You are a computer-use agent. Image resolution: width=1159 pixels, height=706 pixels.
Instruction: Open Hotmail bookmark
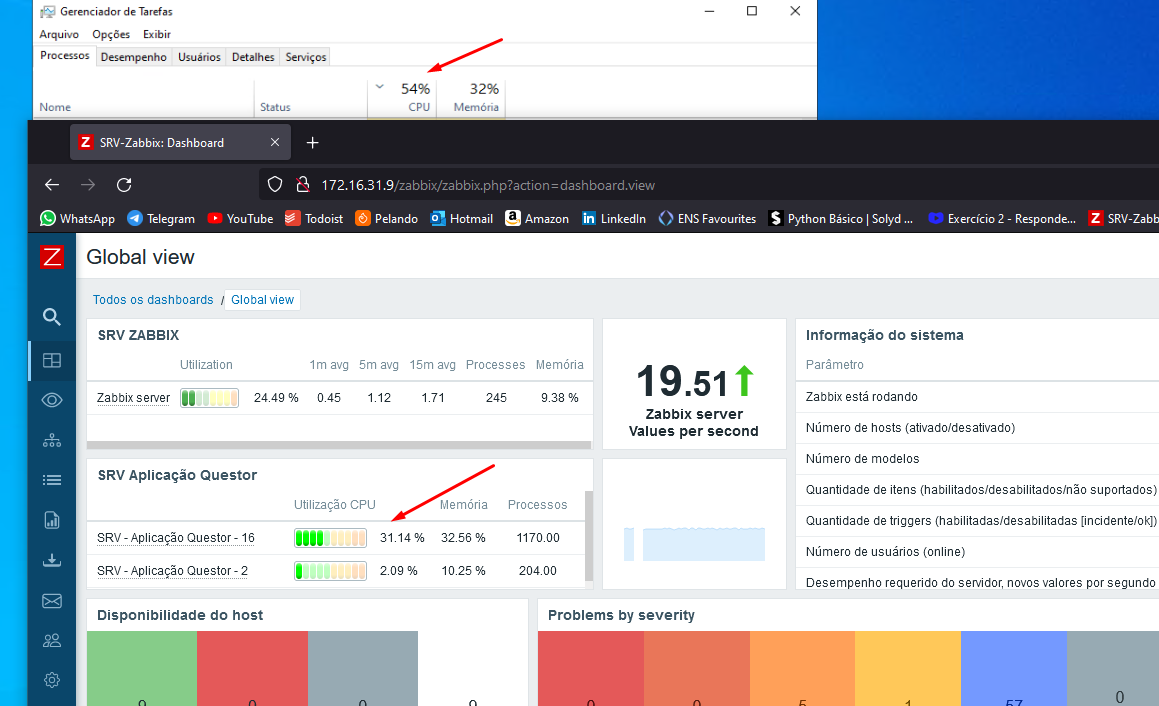(x=462, y=219)
